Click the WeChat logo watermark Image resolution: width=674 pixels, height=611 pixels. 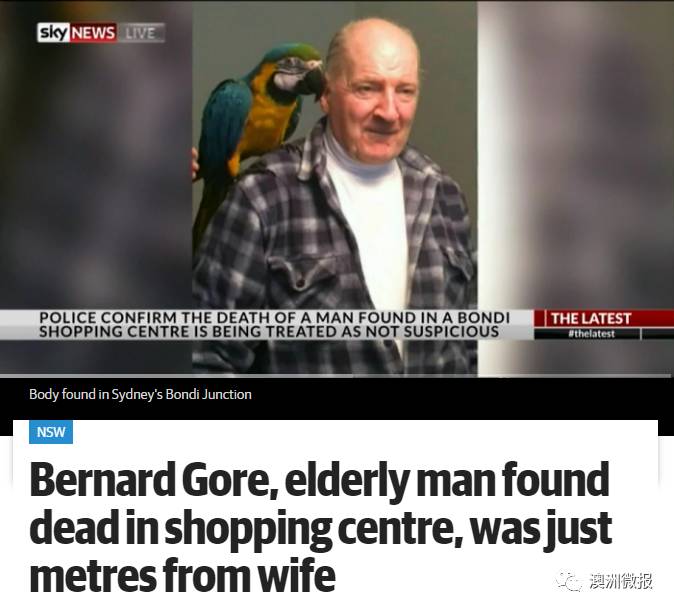[x=569, y=581]
